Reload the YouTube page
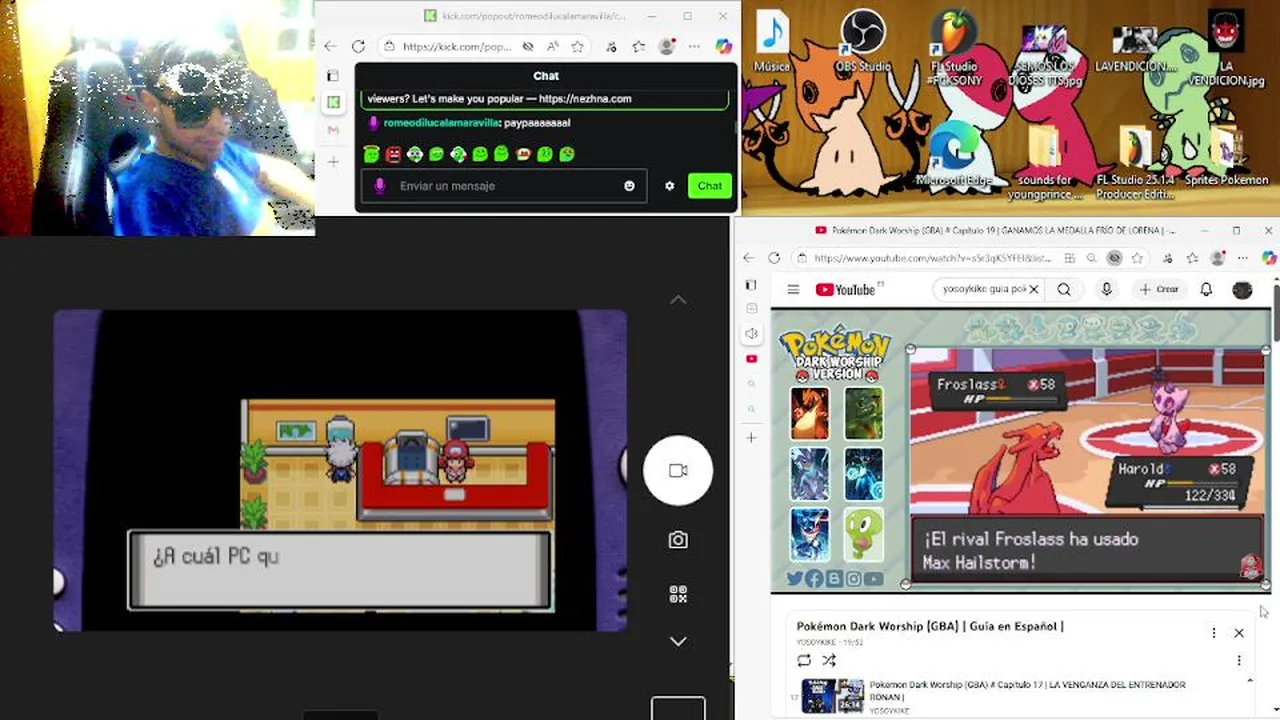This screenshot has width=1280, height=720. click(774, 258)
